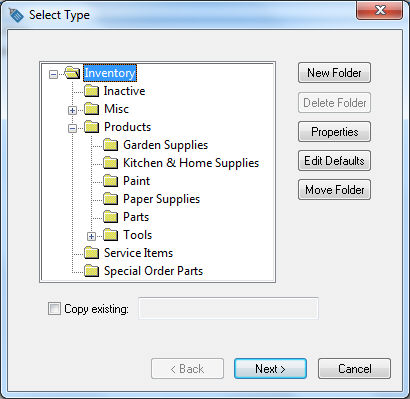This screenshot has height=399, width=410.
Task: Collapse the Inventory root node
Action: click(53, 74)
